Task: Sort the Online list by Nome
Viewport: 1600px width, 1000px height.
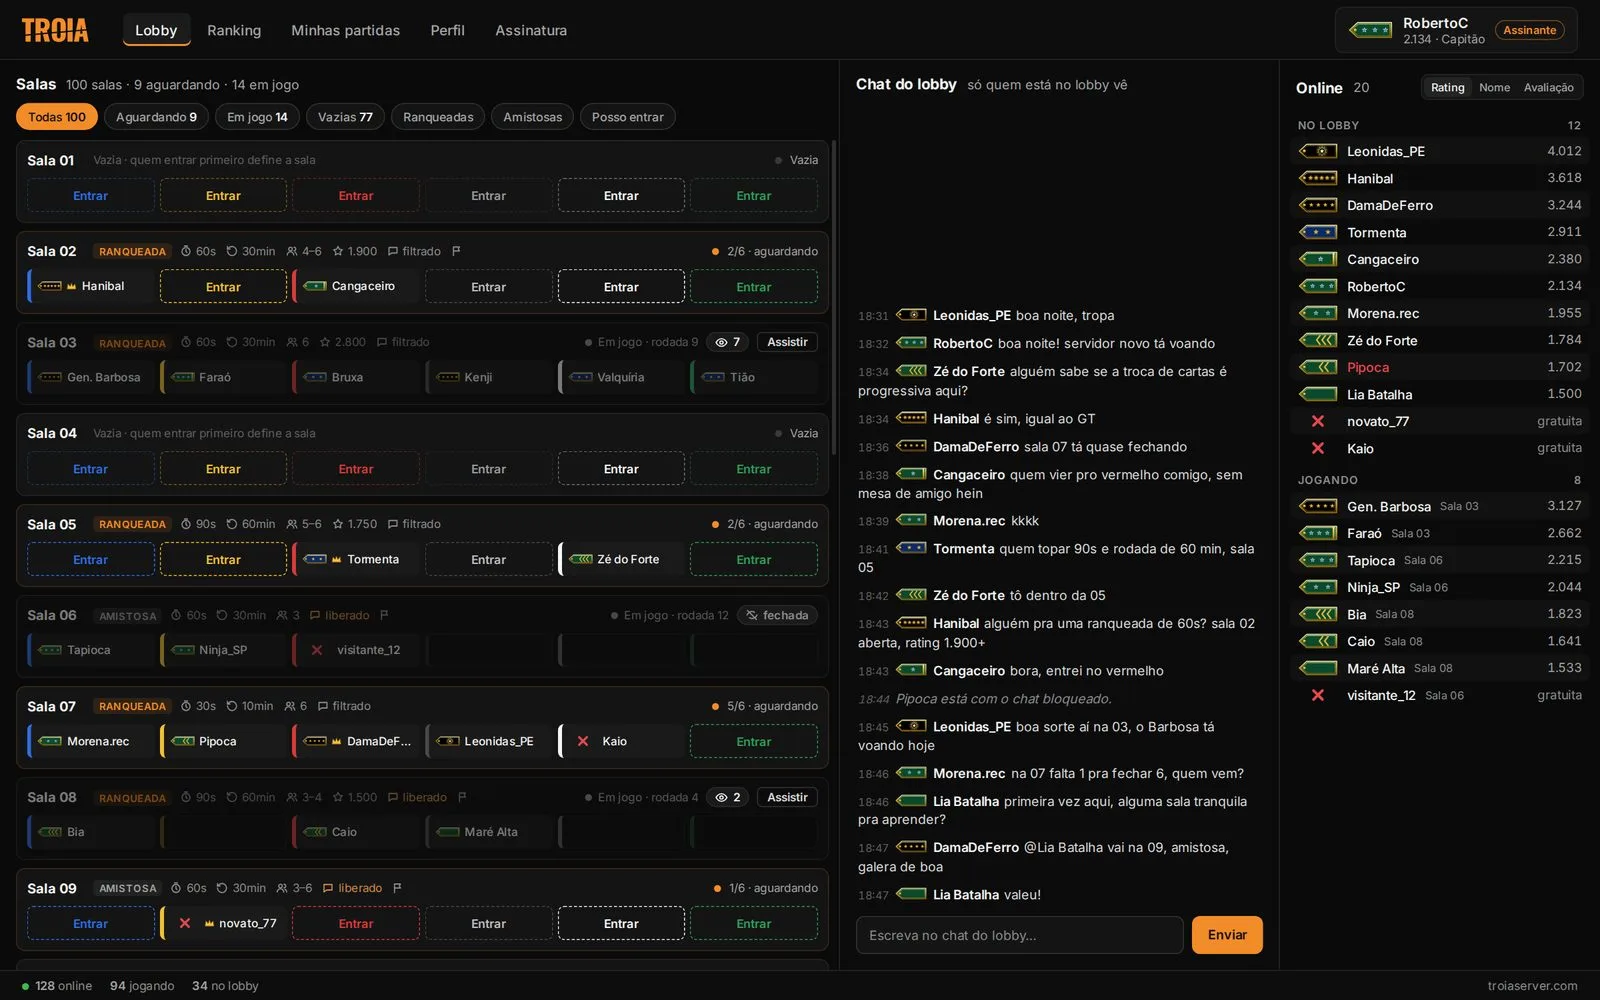Action: click(1494, 87)
